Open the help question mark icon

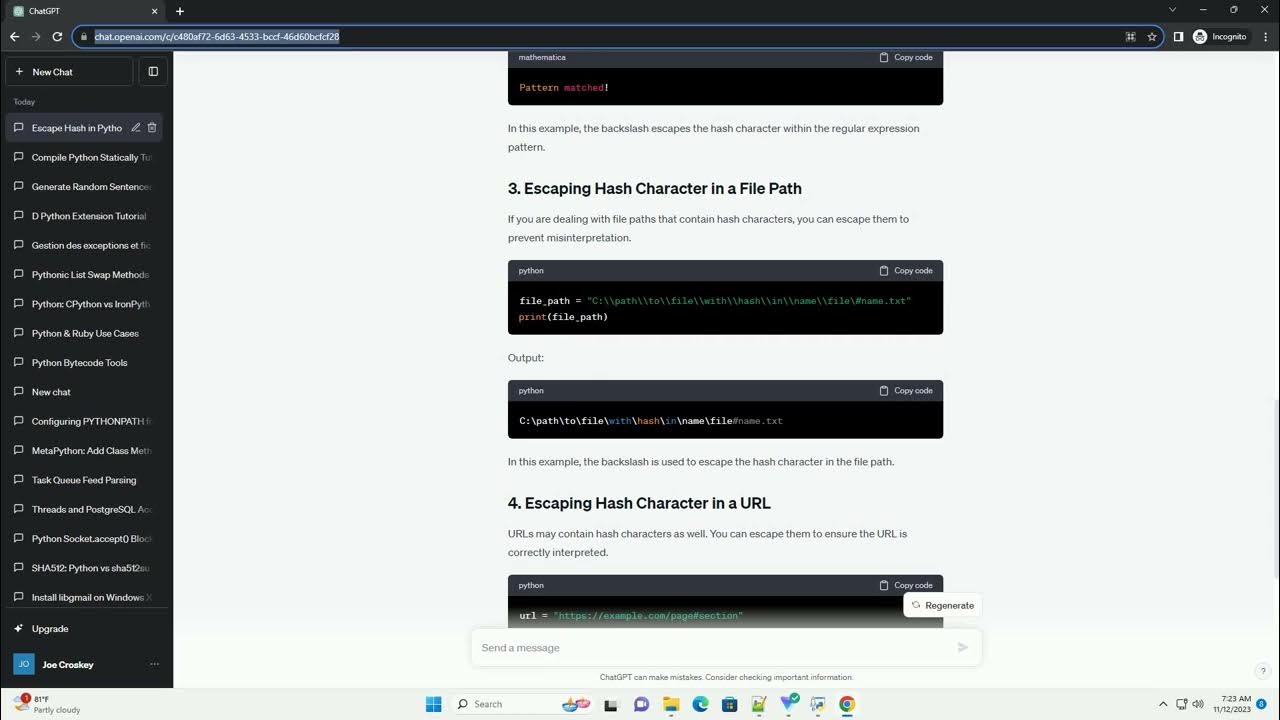click(1263, 671)
